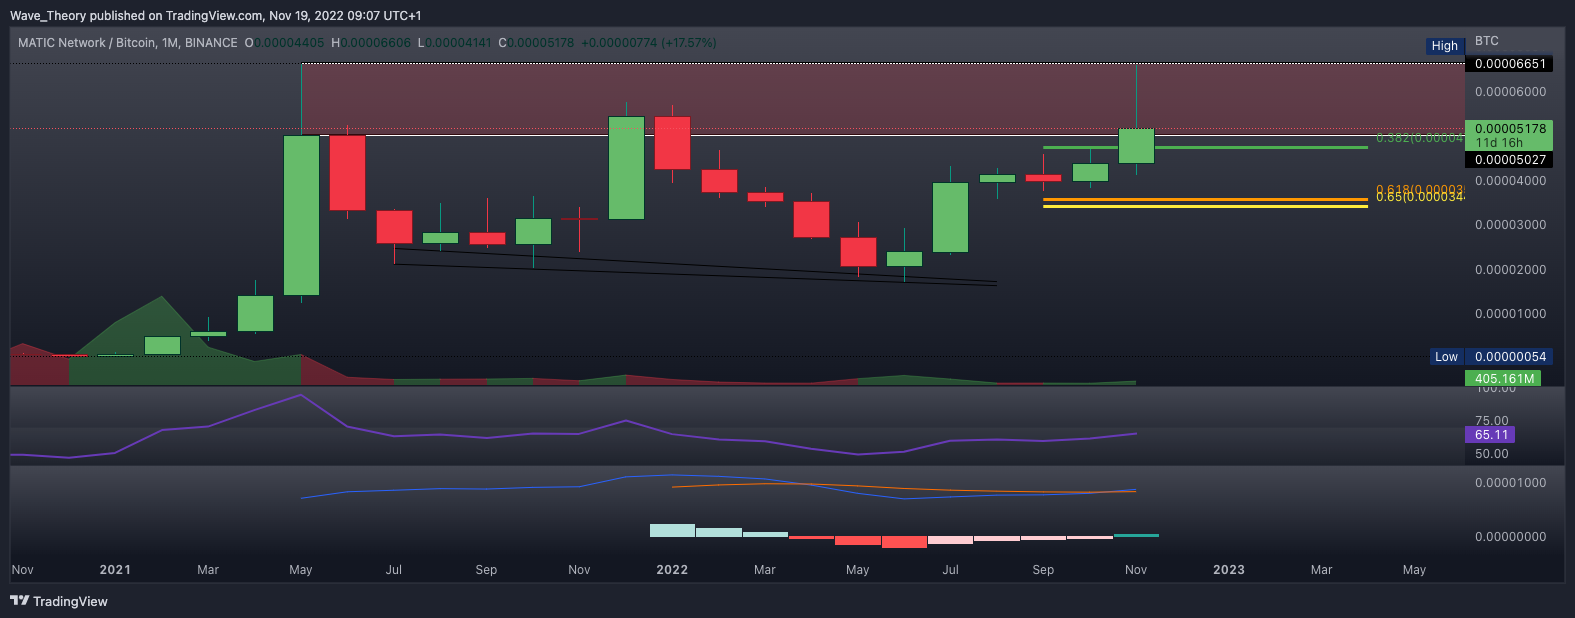
Task: Open the MATIC Network / Bitcoin symbol title
Action: click(128, 43)
